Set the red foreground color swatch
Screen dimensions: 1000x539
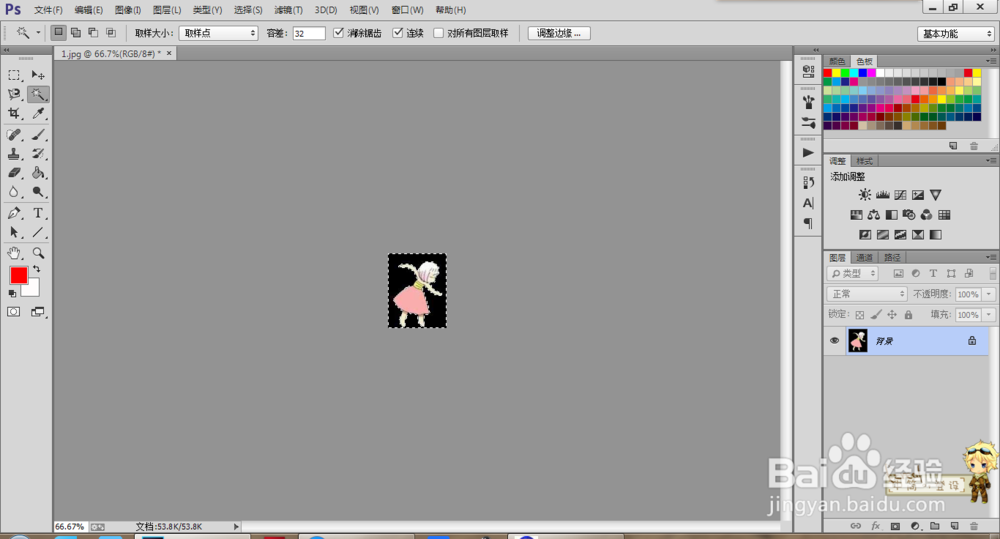tap(18, 275)
